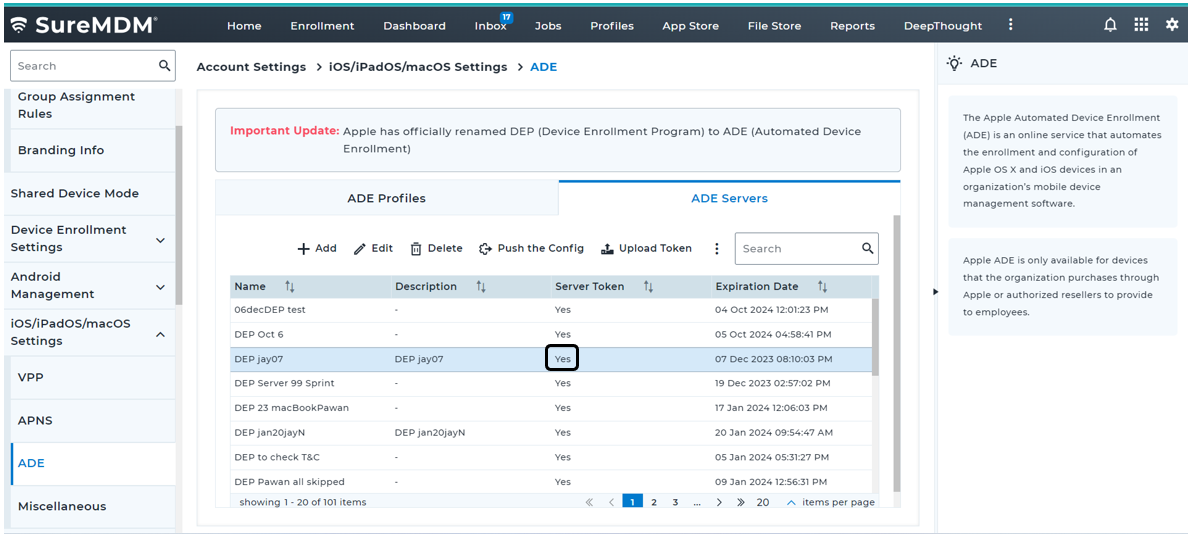Select the DEP Oct 6 row
The image size is (1191, 535).
pyautogui.click(x=551, y=334)
